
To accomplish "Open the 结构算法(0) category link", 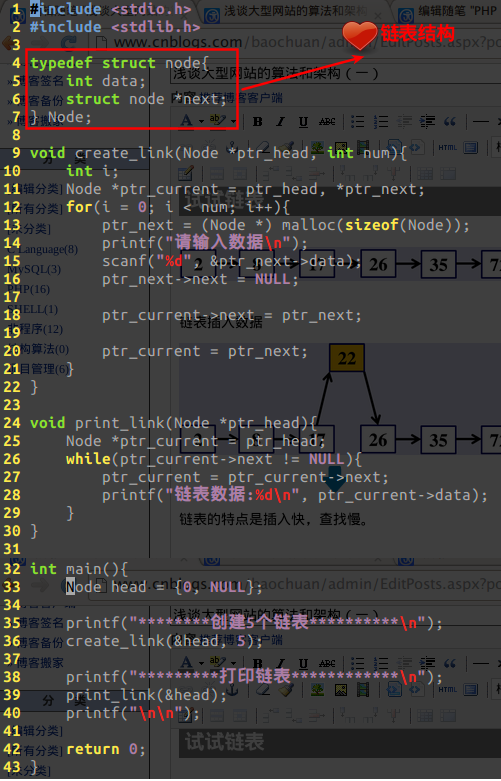I will tap(38, 349).
